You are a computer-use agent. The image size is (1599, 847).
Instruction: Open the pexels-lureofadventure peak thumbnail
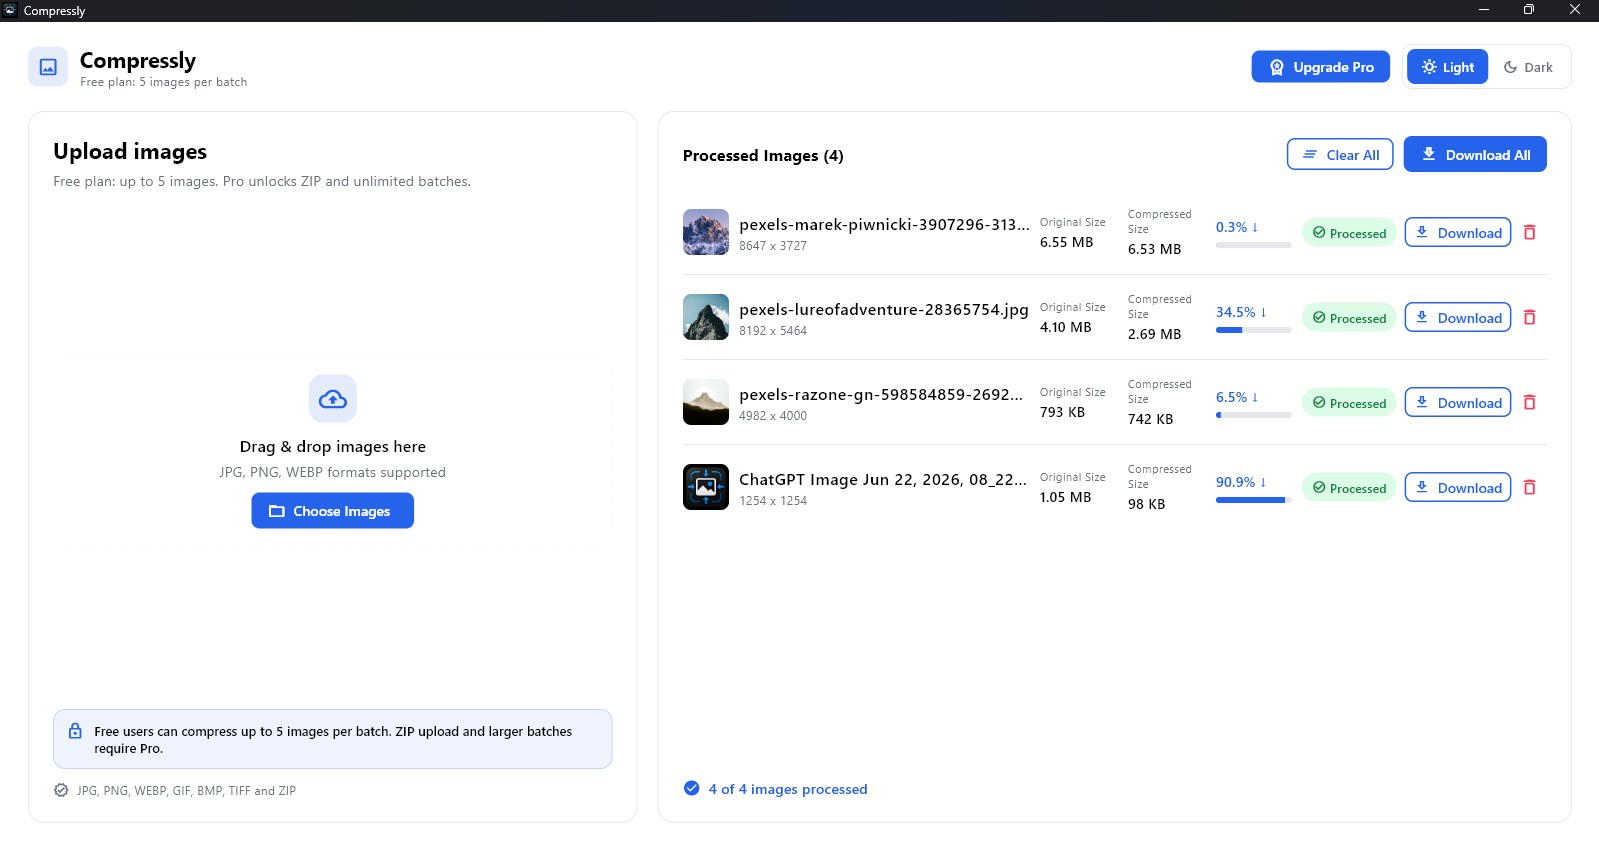tap(706, 317)
